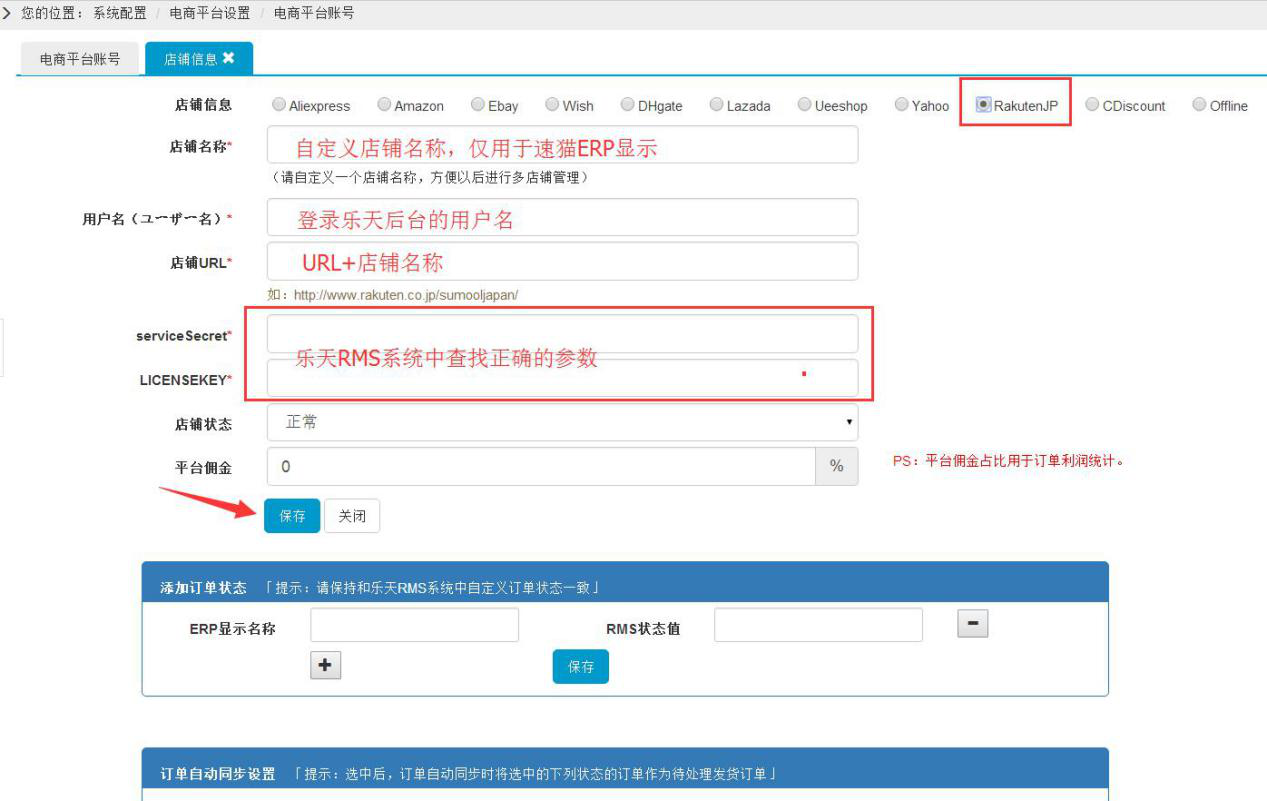This screenshot has height=801, width=1267.
Task: Select the RakutenJP radio button
Action: [x=984, y=104]
